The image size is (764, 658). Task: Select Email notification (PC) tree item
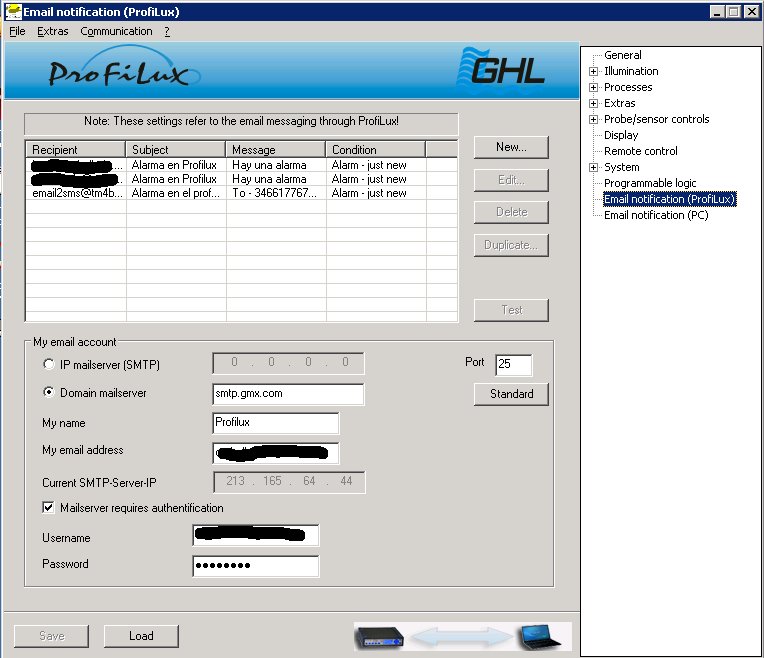point(656,215)
